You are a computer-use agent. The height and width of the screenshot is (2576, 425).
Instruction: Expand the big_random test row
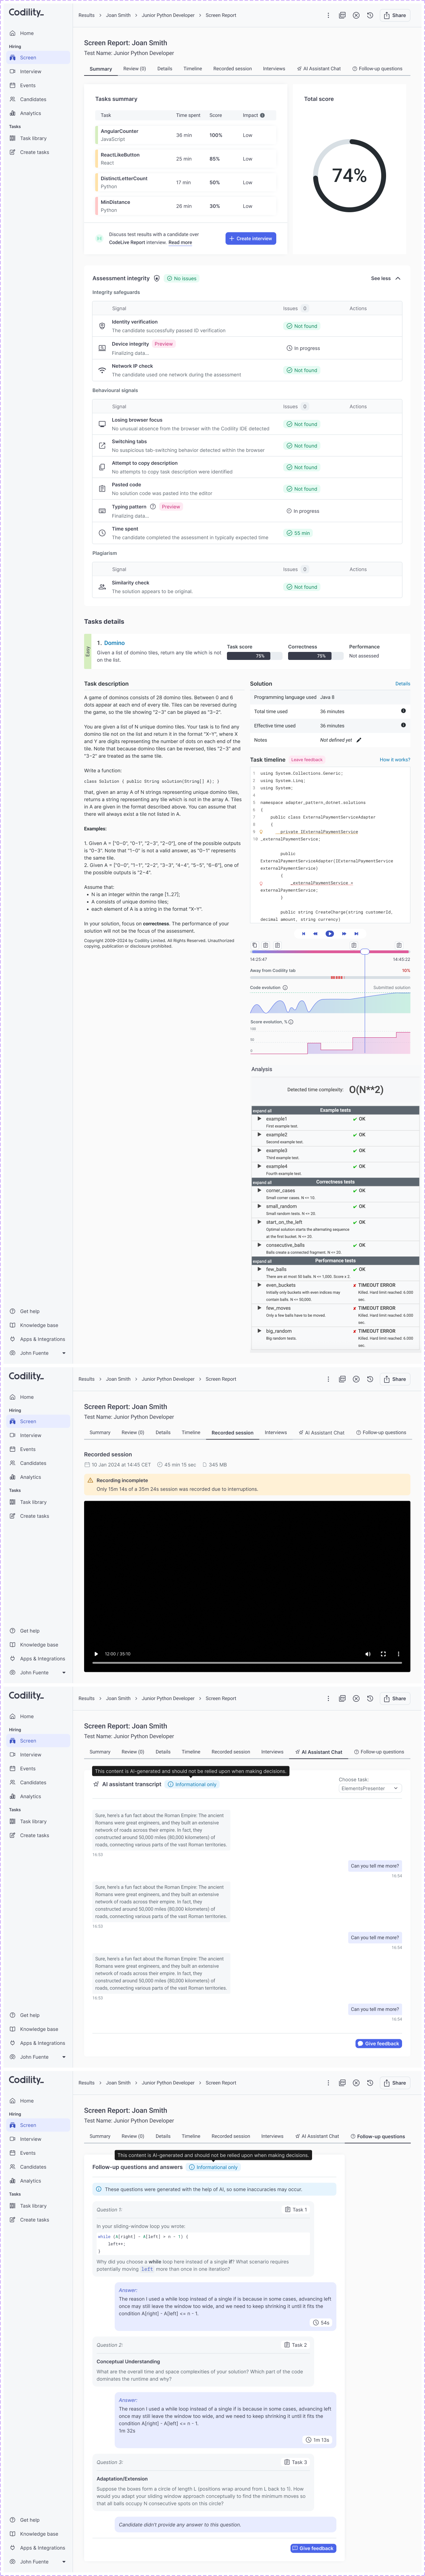point(259,1331)
